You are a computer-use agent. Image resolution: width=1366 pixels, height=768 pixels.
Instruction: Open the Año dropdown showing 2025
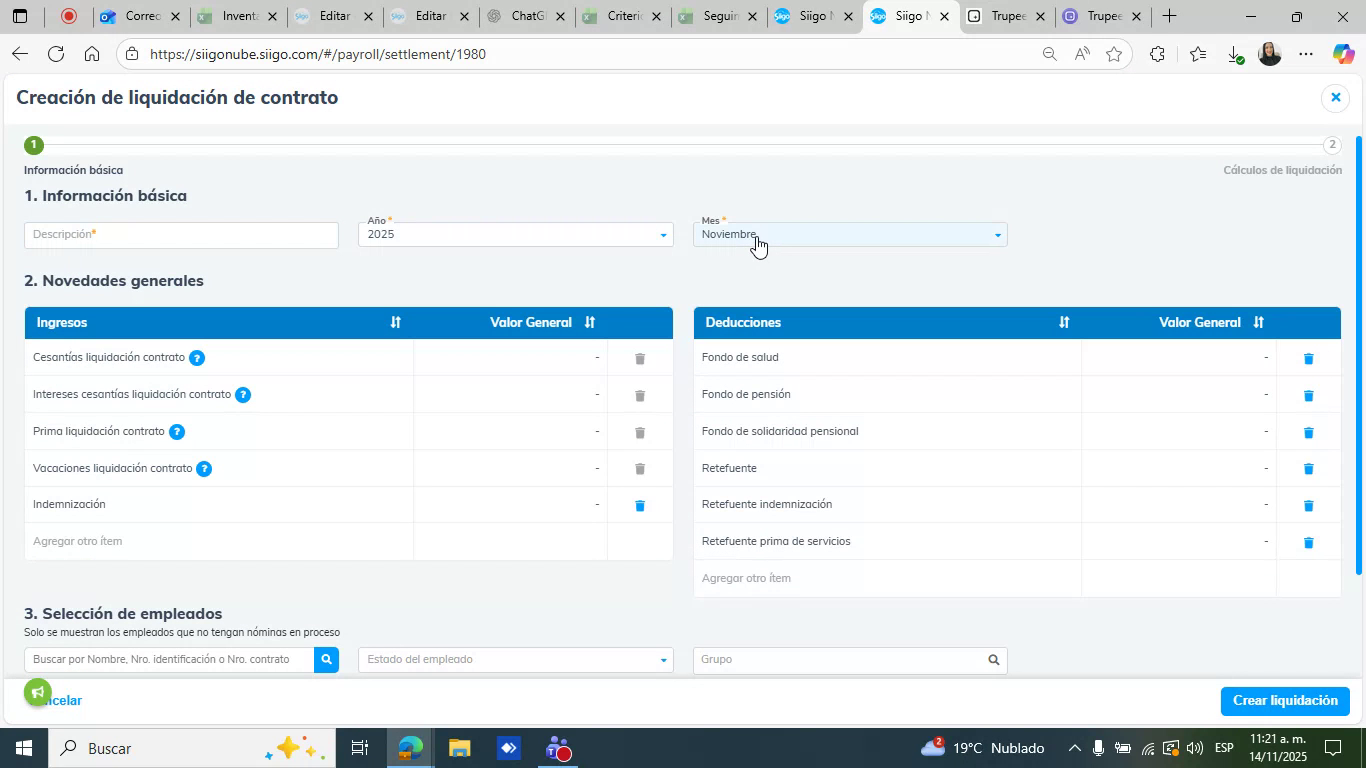pyautogui.click(x=515, y=235)
